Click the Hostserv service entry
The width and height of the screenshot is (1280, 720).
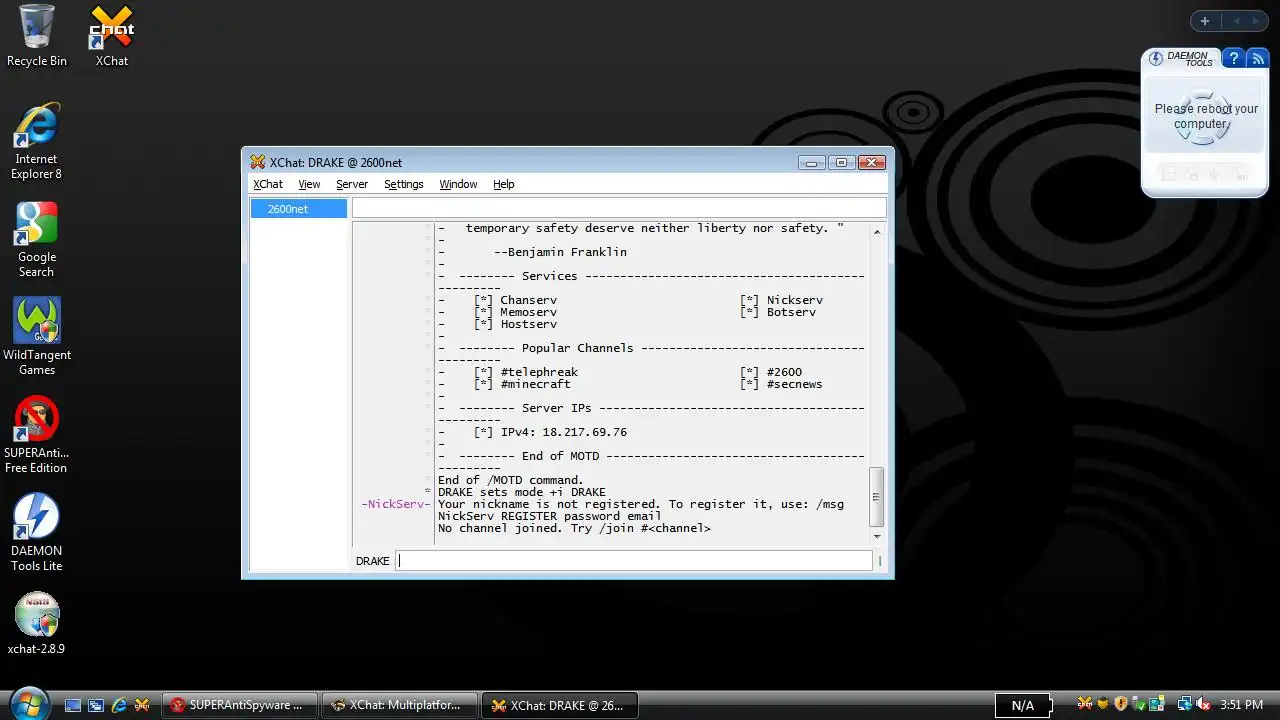coord(529,324)
